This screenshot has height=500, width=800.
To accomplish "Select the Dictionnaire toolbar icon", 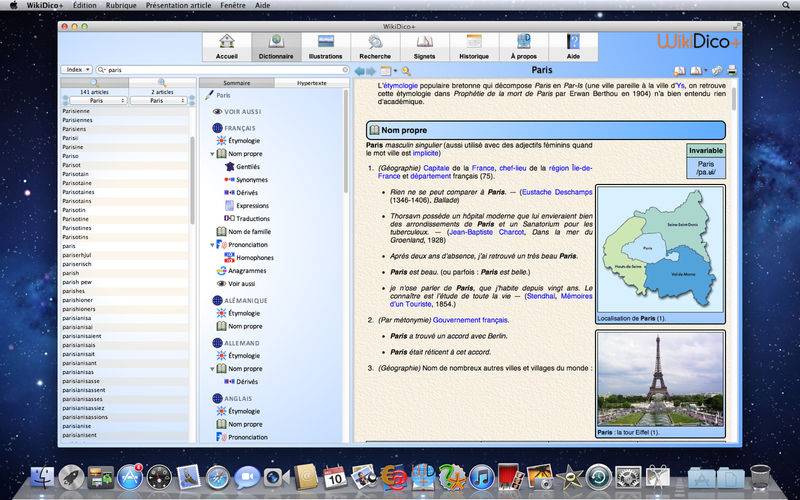I will tap(276, 47).
